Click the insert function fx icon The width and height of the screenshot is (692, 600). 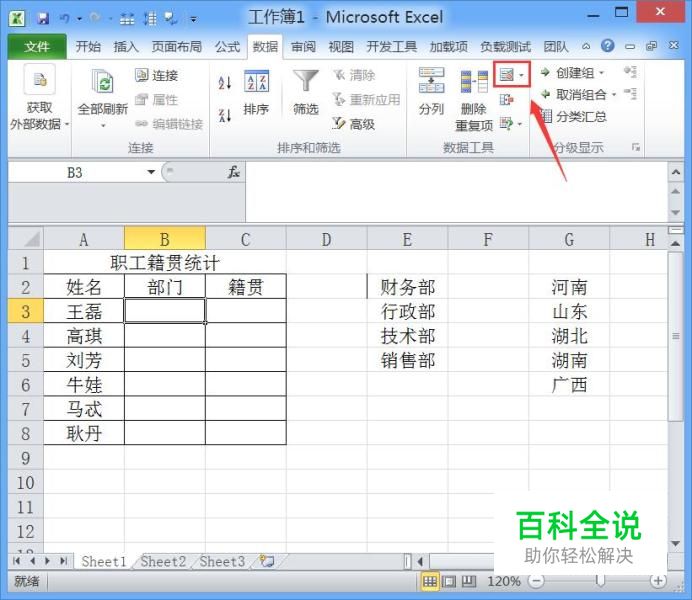(233, 172)
